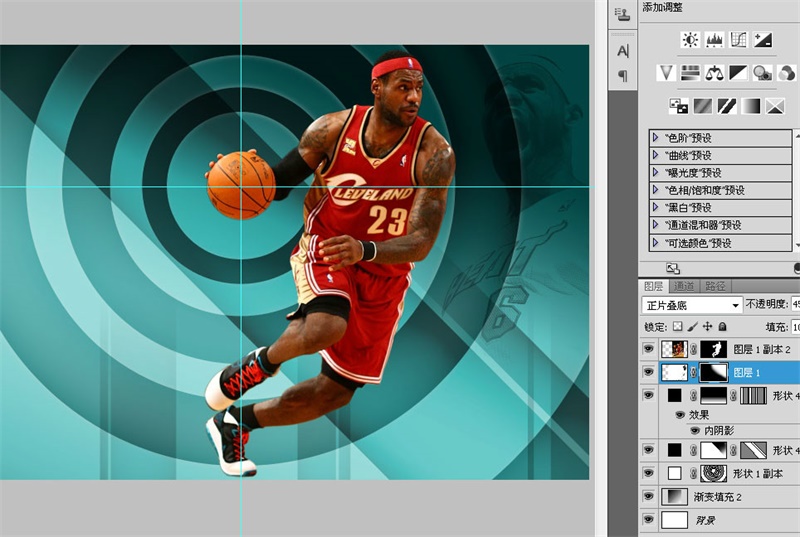
Task: Expand the "色阶" presets list
Action: point(655,138)
